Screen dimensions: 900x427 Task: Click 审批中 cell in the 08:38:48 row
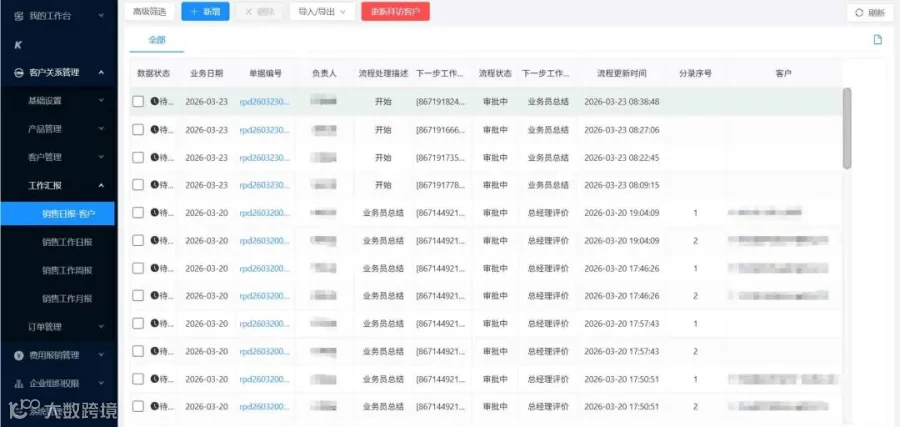[x=495, y=102]
